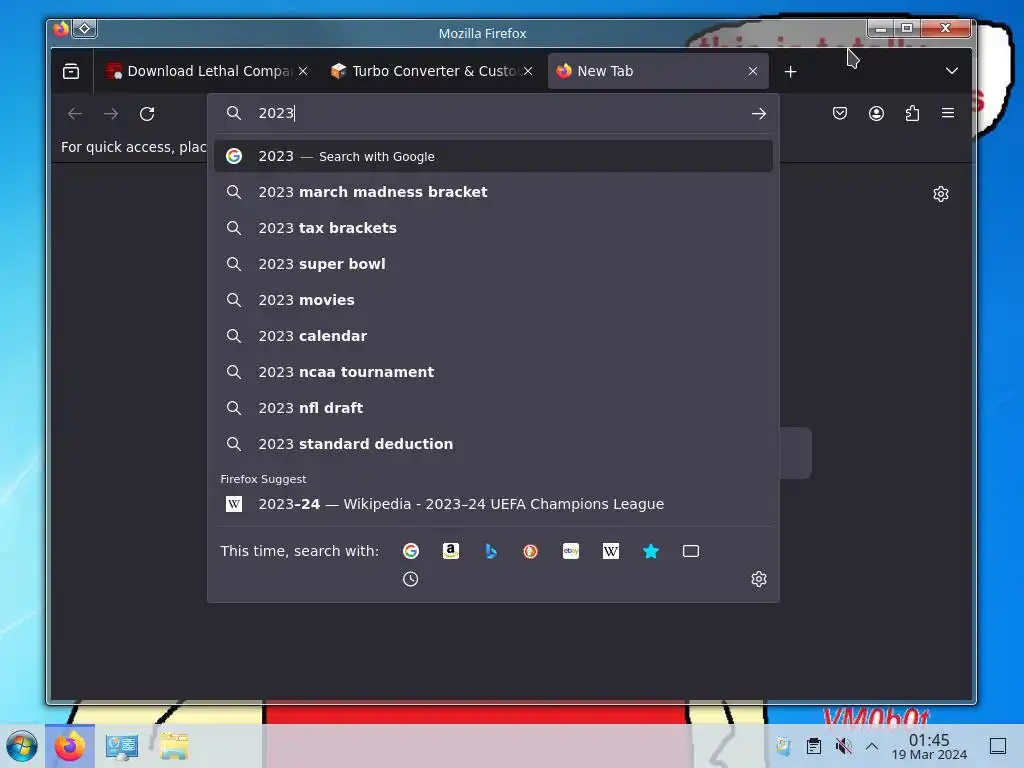Pick '2023 super bowl' suggestion
Viewport: 1024px width, 768px height.
(493, 264)
